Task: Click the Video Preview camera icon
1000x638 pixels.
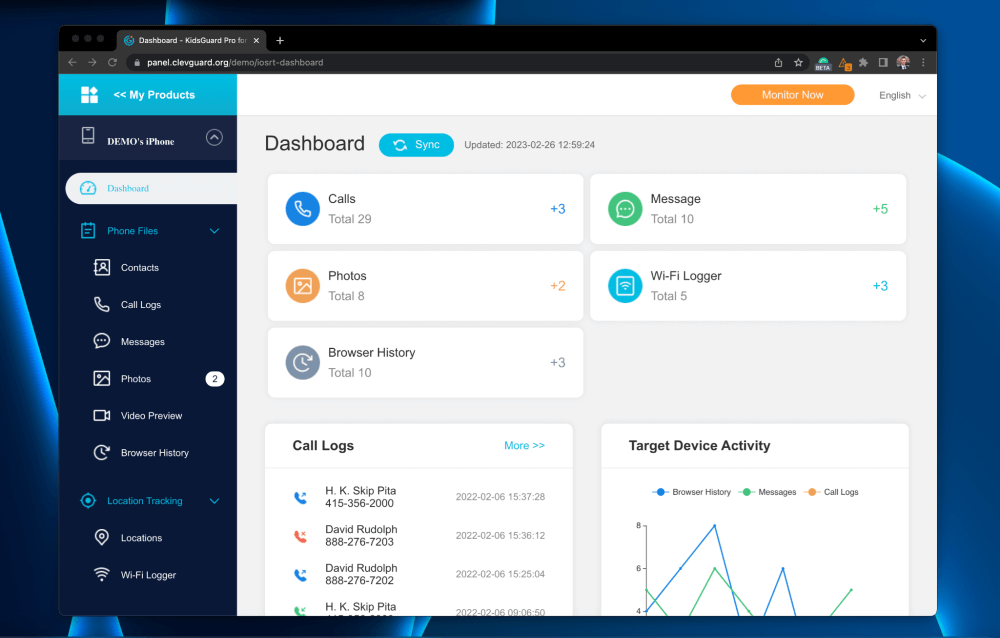Action: point(101,415)
